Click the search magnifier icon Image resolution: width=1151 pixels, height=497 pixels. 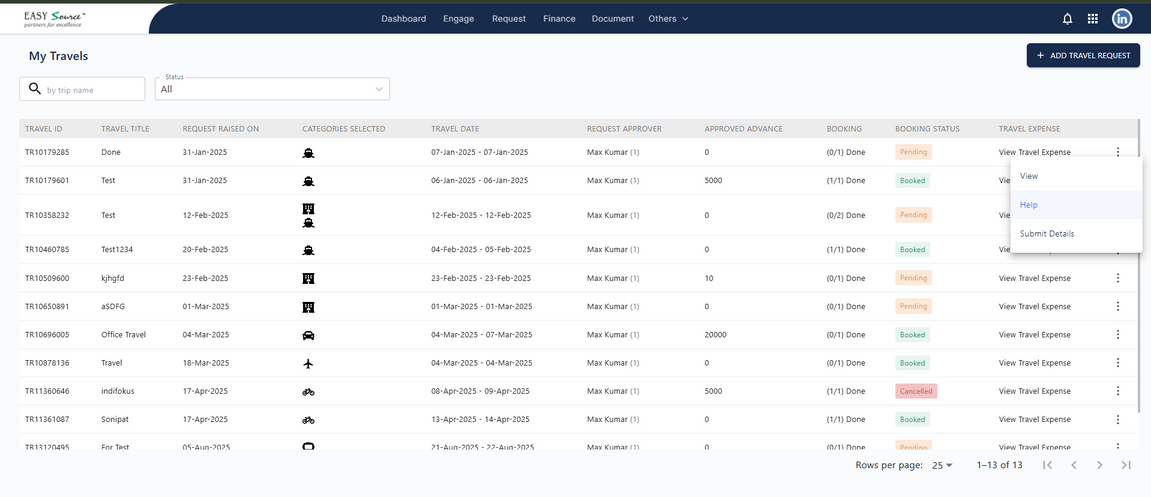(35, 89)
